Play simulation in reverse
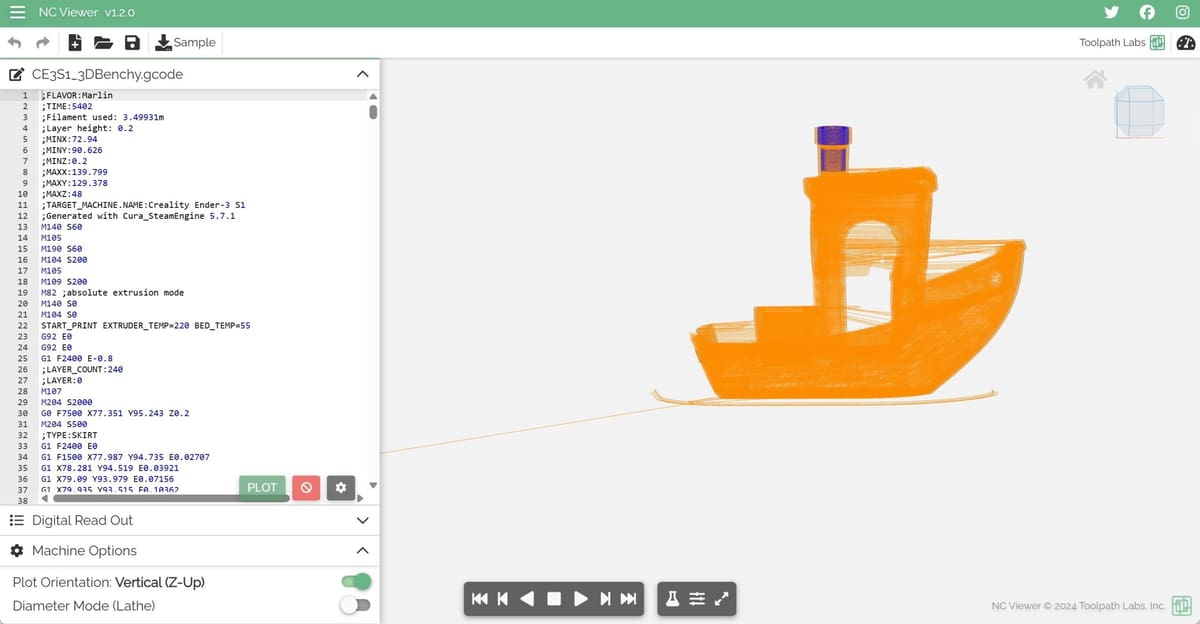1200x624 pixels. tap(527, 599)
